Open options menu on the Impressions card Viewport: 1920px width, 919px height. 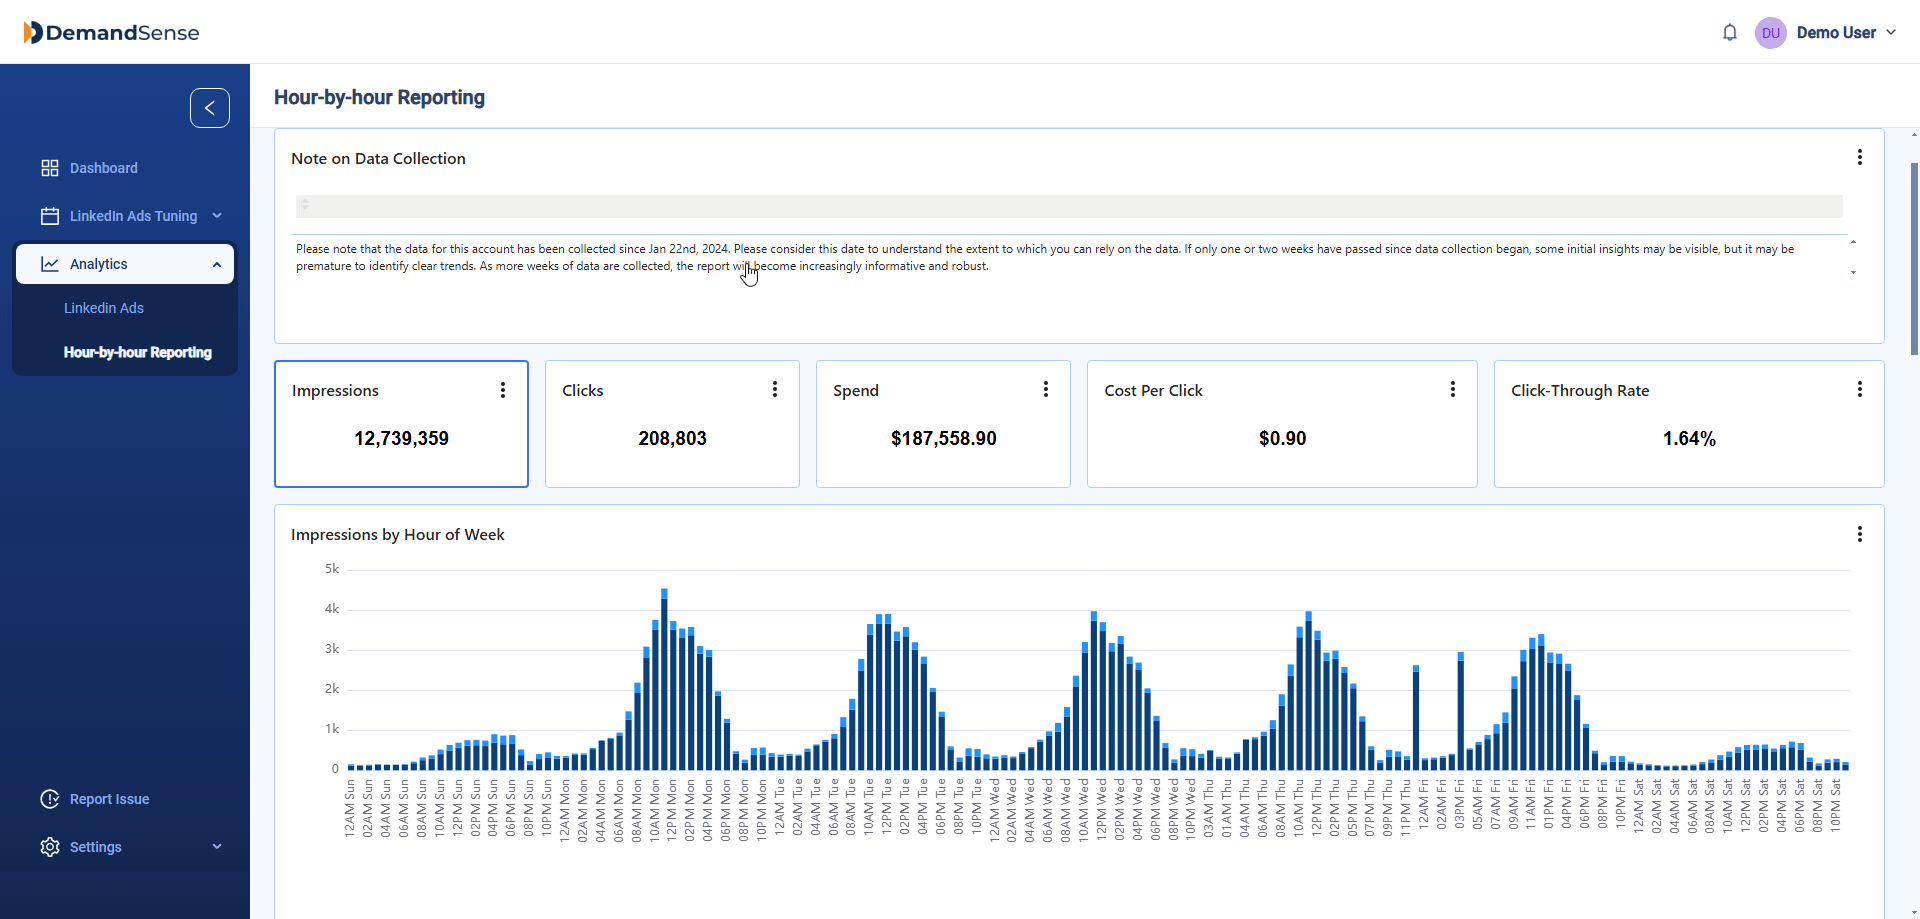(x=502, y=389)
